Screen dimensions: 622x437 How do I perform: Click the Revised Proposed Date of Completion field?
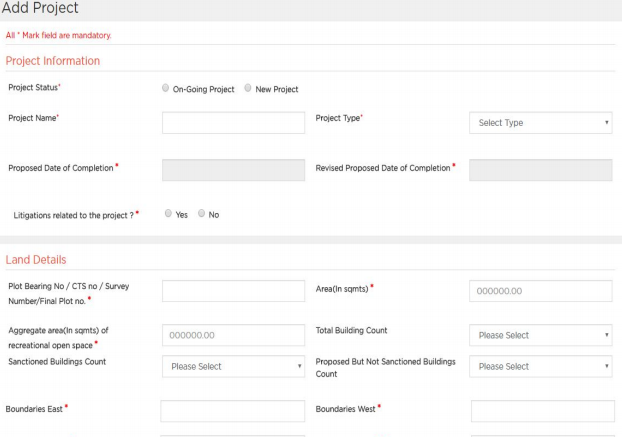540,170
